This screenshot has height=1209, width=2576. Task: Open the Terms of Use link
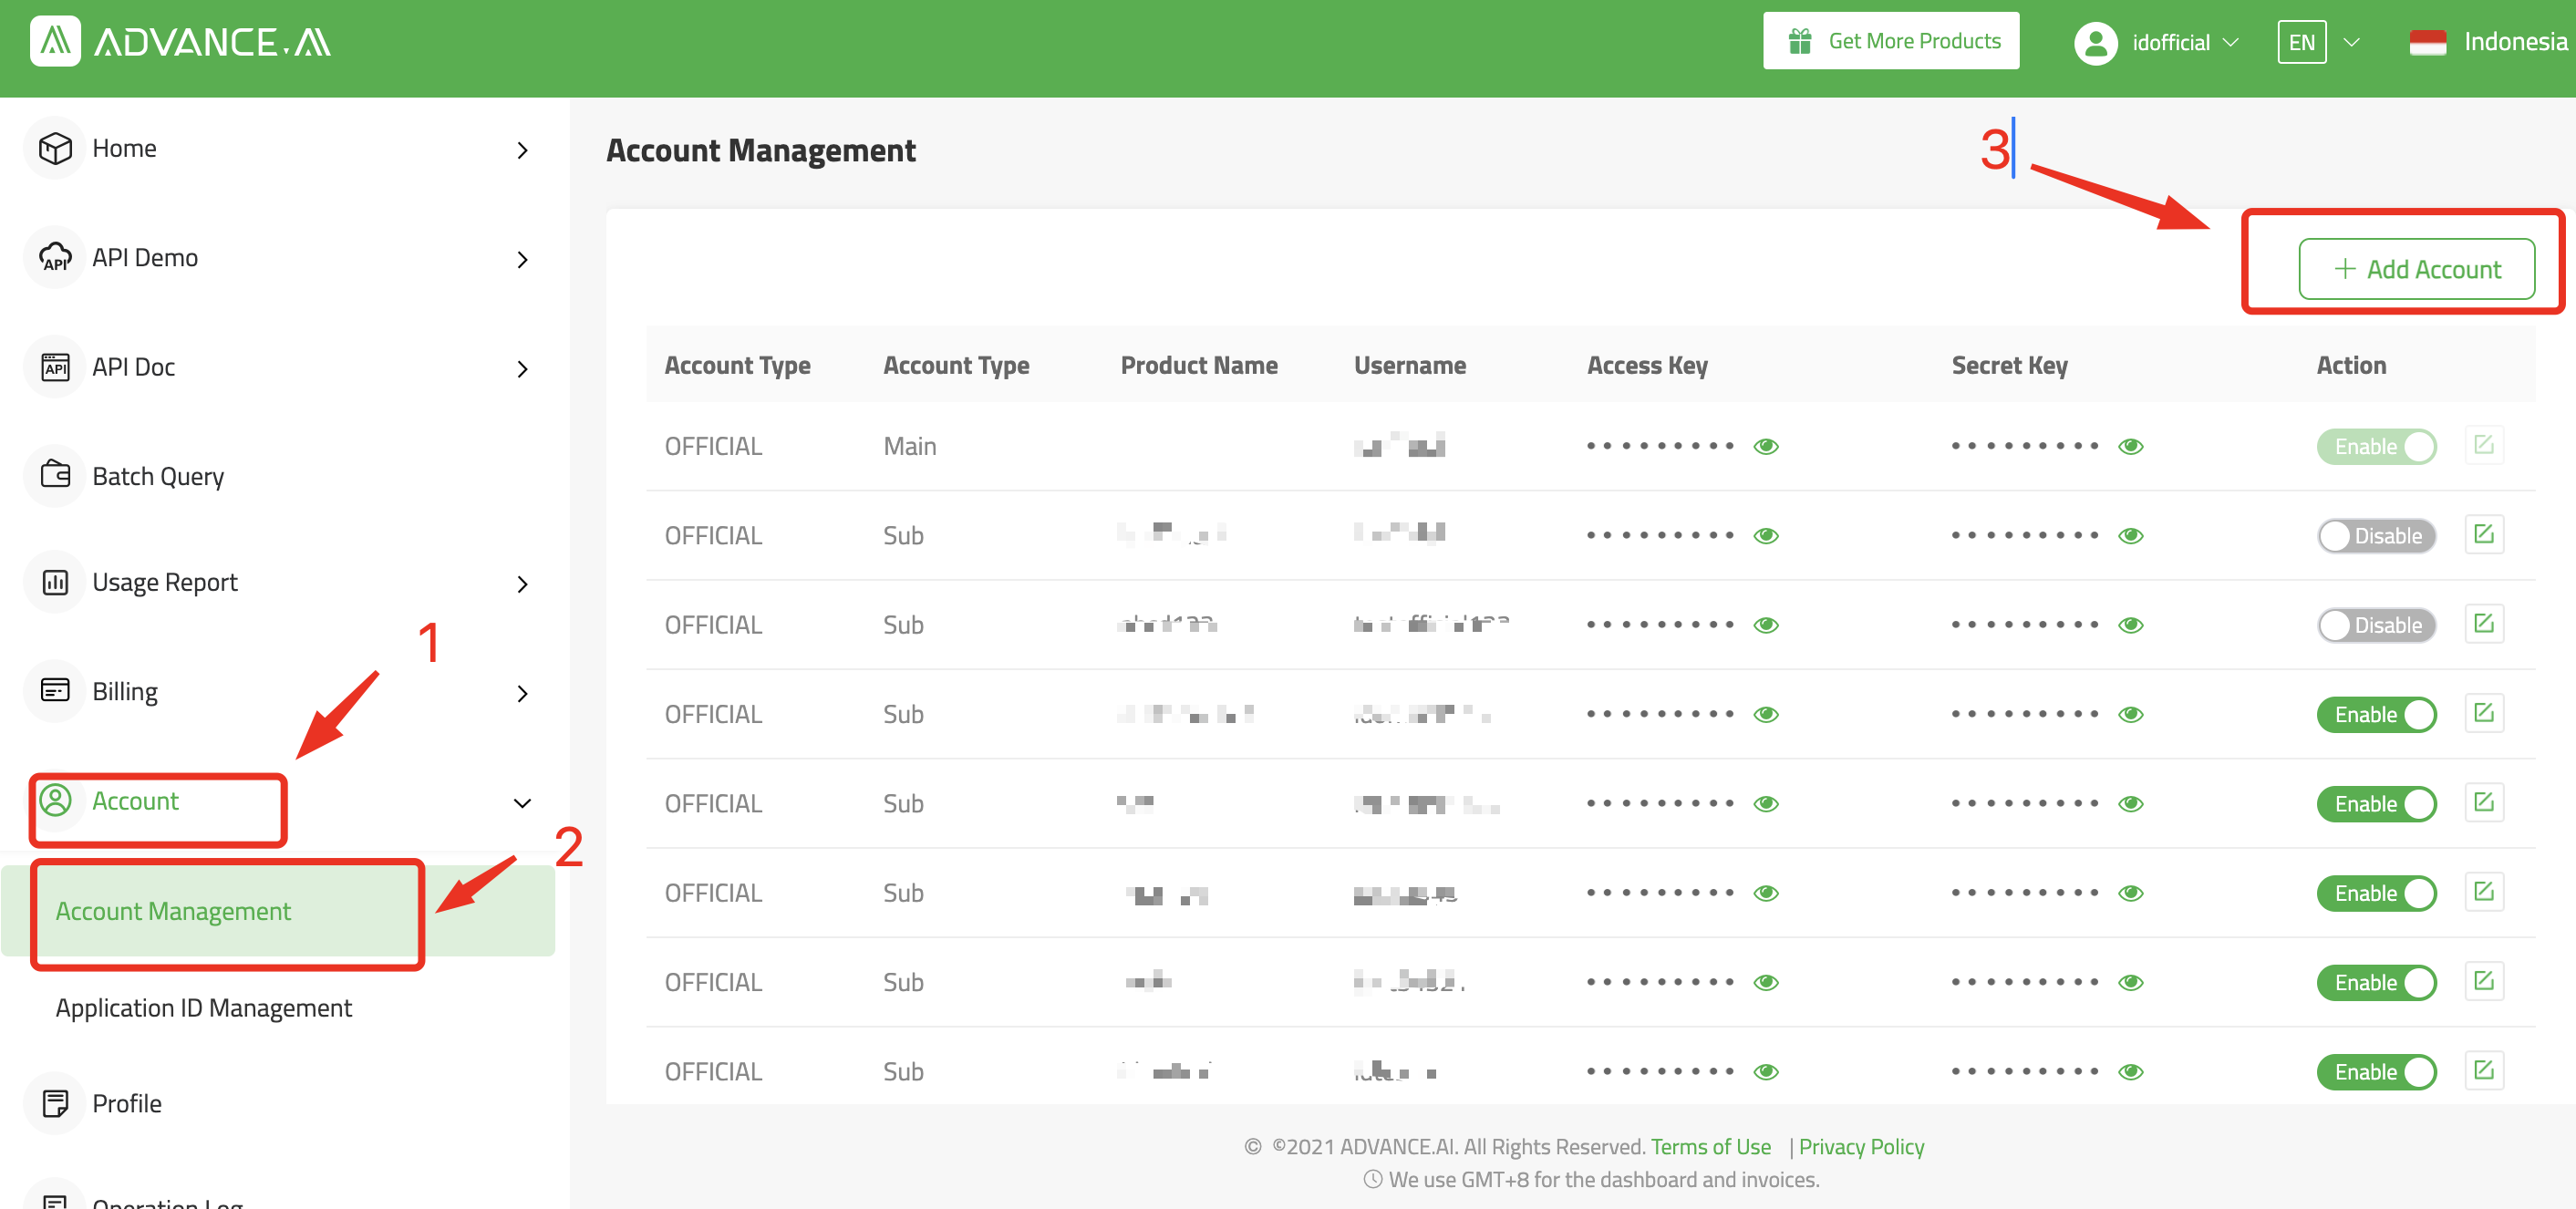tap(1710, 1147)
